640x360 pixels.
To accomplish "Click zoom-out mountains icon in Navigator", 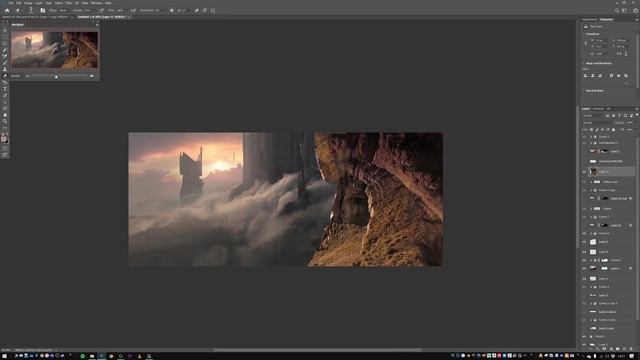I will click(28, 76).
